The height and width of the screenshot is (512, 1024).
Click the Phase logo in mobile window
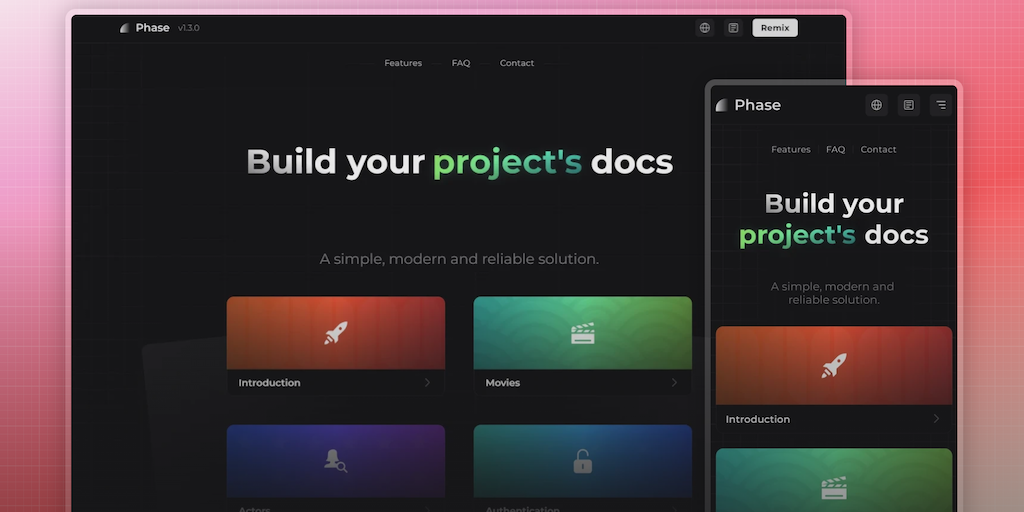[748, 105]
